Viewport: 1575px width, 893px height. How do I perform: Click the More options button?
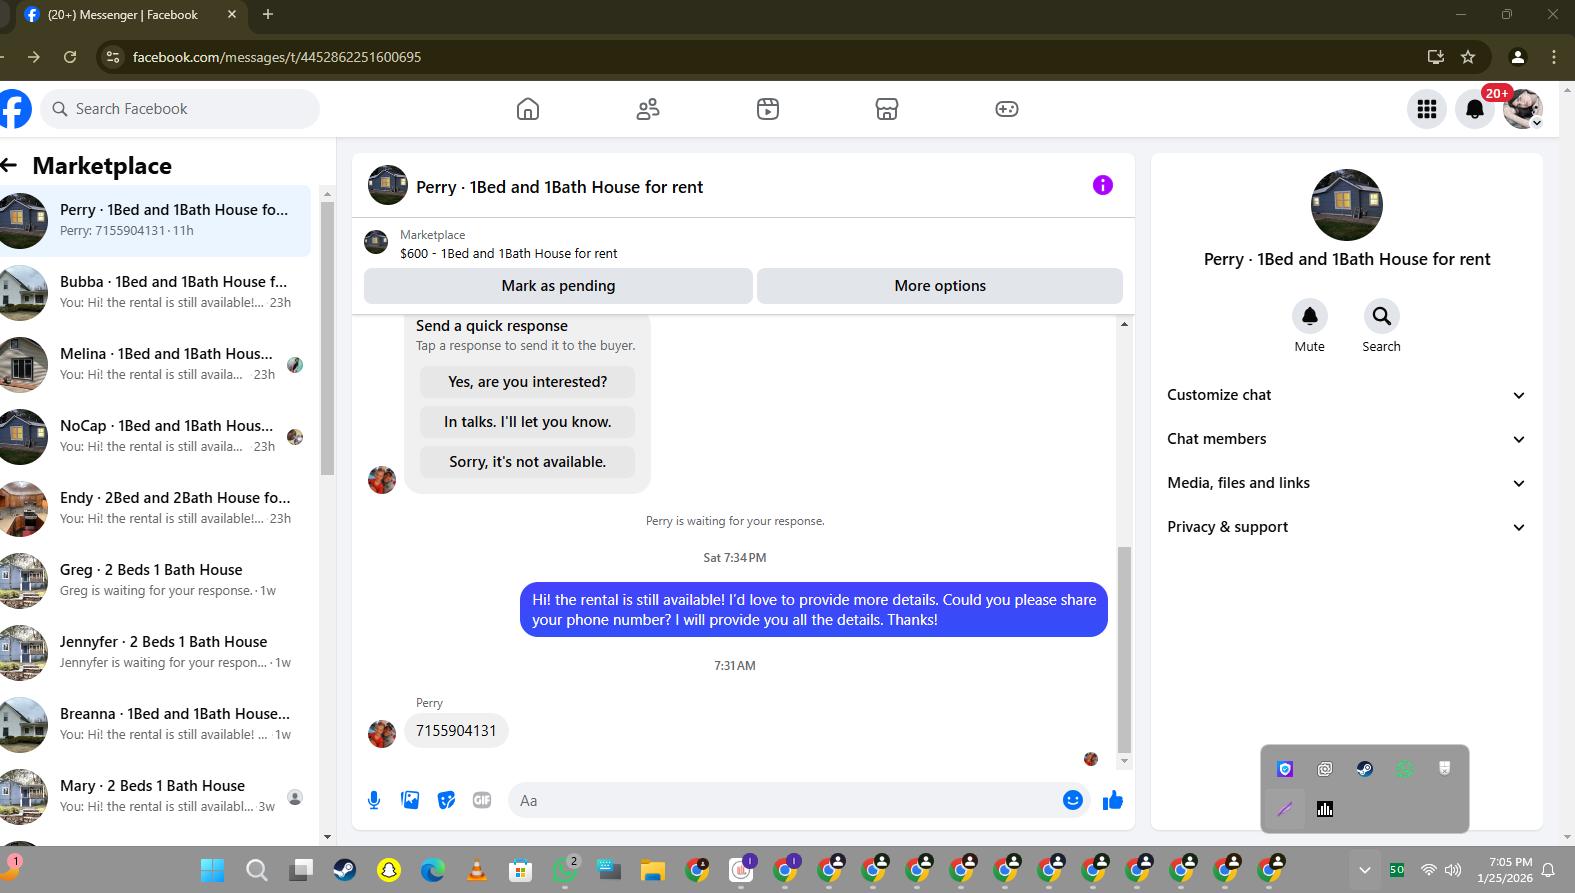(x=940, y=286)
